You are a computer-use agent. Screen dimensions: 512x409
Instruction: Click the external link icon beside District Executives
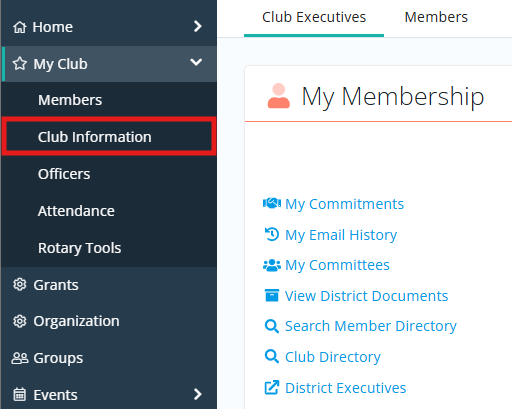point(272,387)
